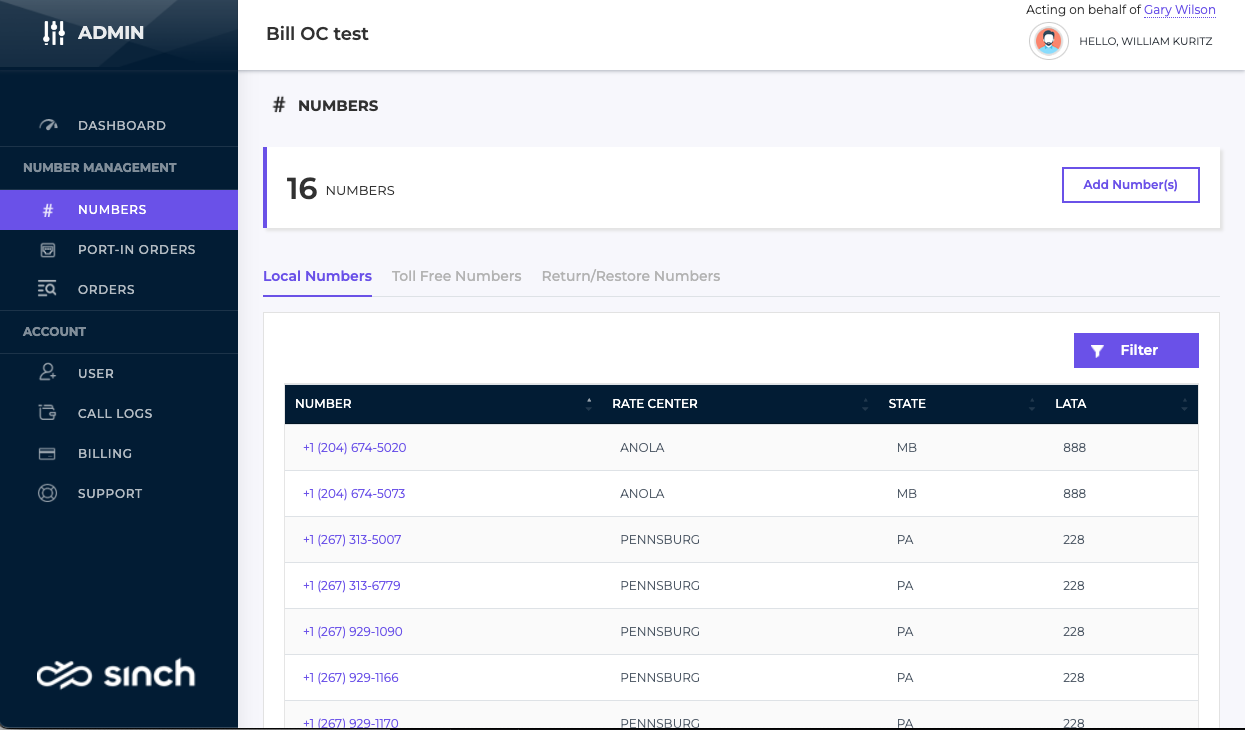Open number +1 (204) 674-5020
The width and height of the screenshot is (1245, 730).
355,448
